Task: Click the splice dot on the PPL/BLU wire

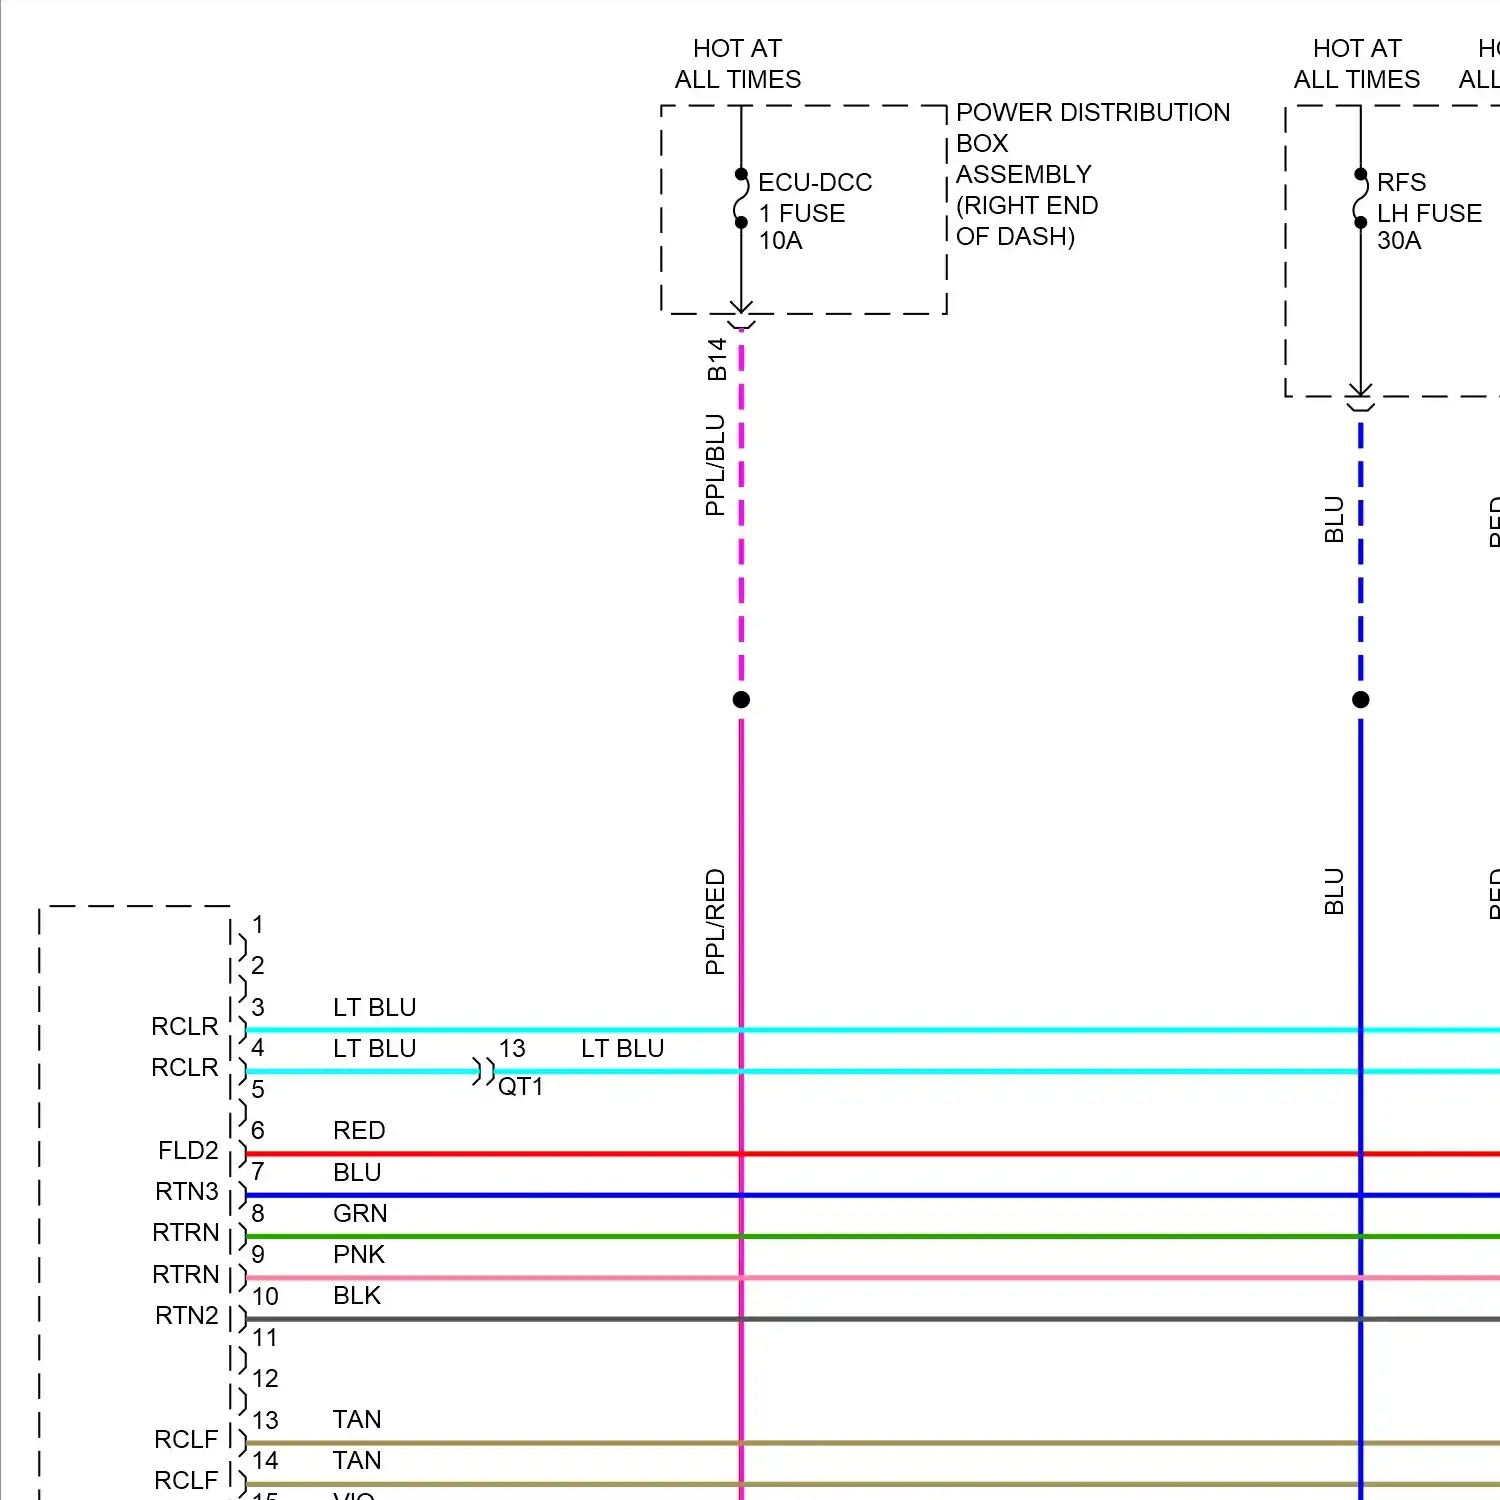Action: [x=741, y=700]
